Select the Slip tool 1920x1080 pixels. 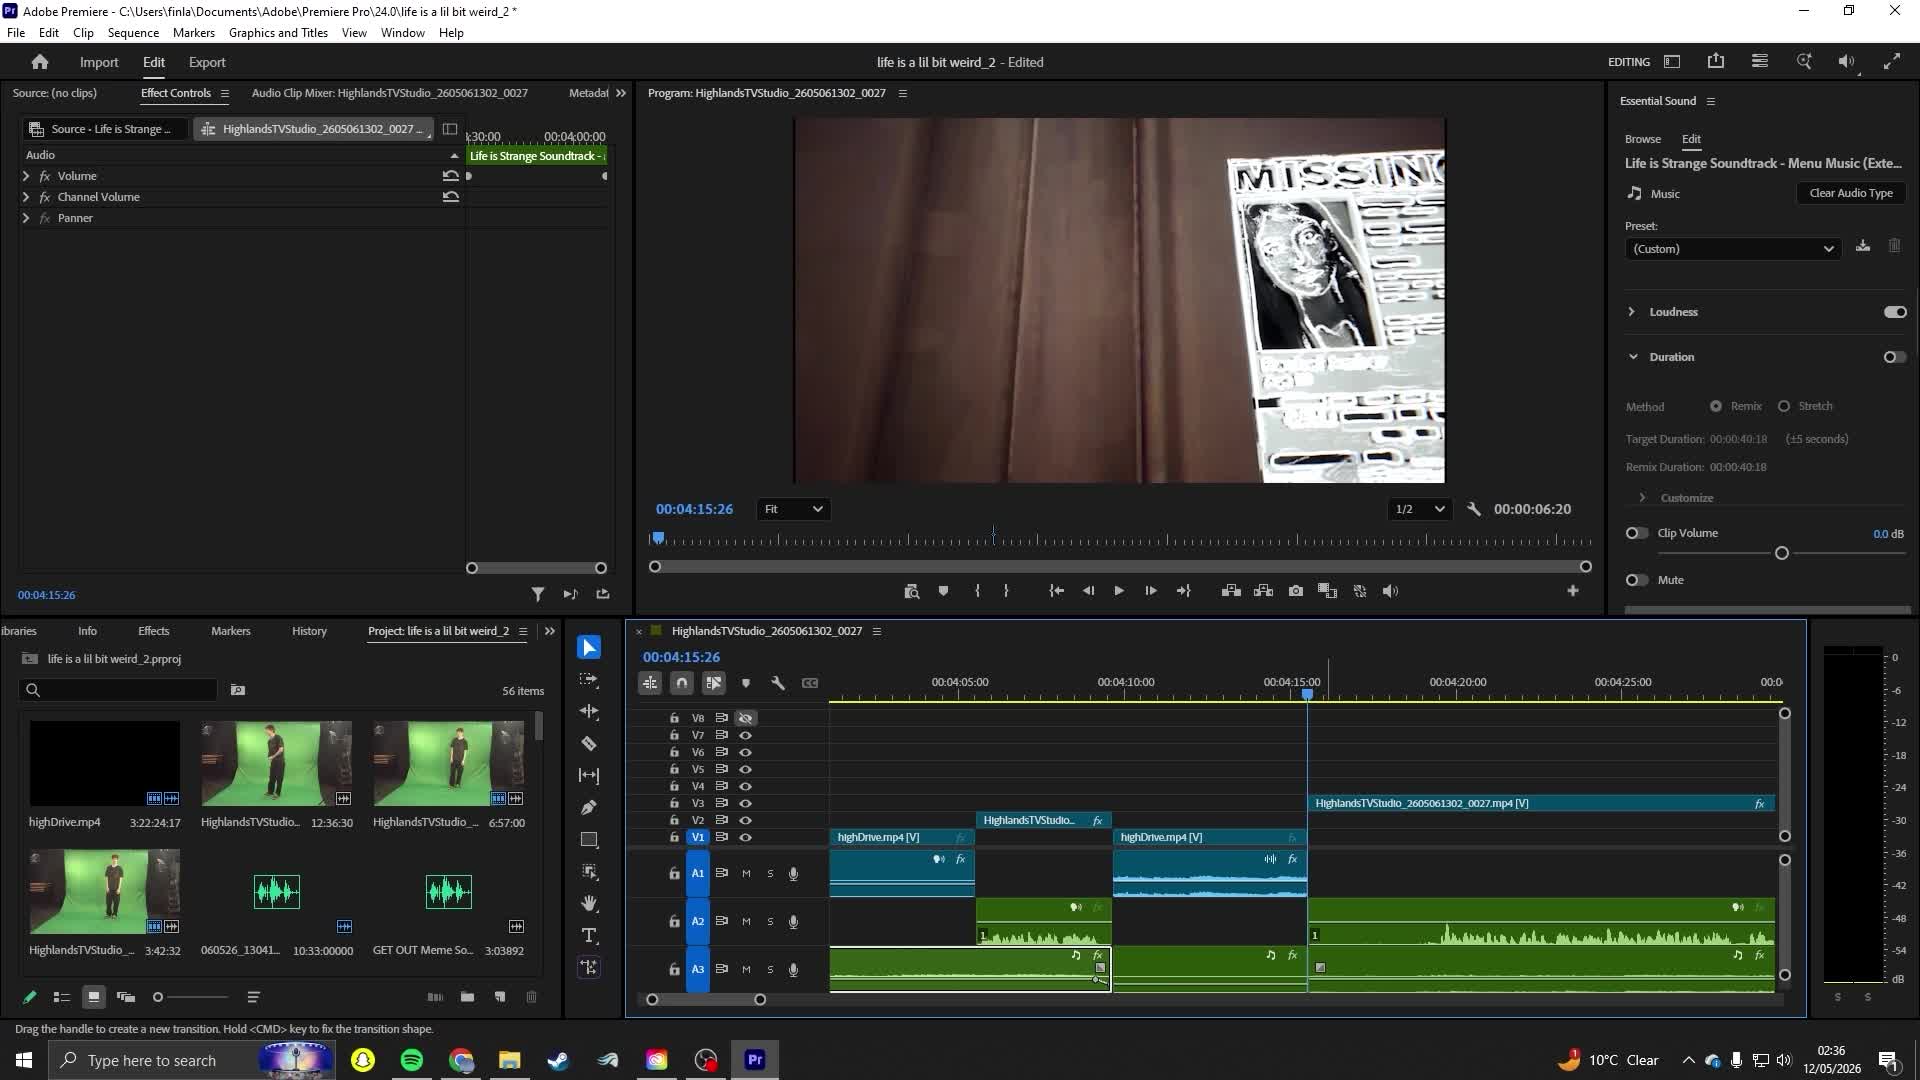tap(589, 776)
